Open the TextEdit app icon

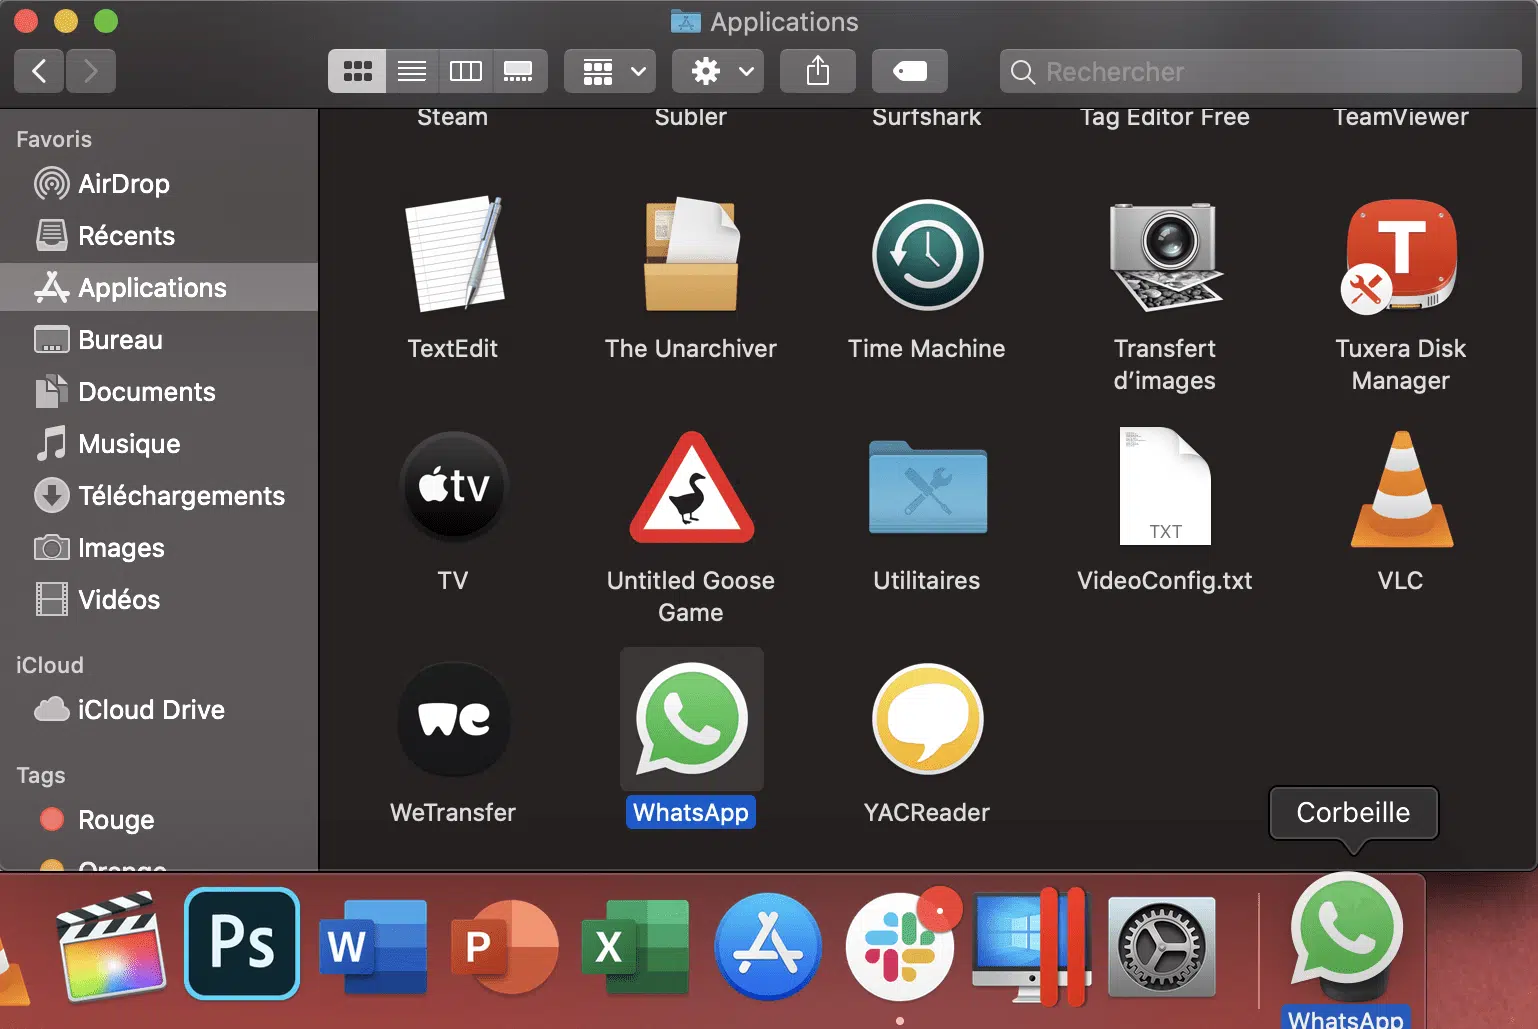(x=453, y=254)
